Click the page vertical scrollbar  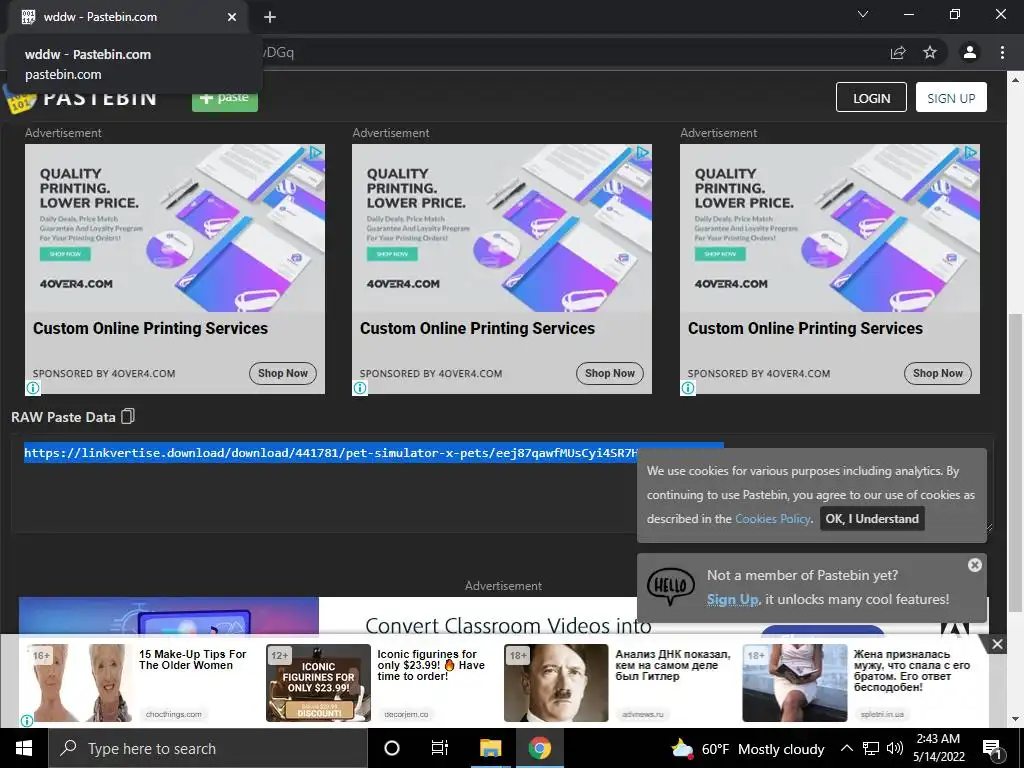coord(1014,464)
